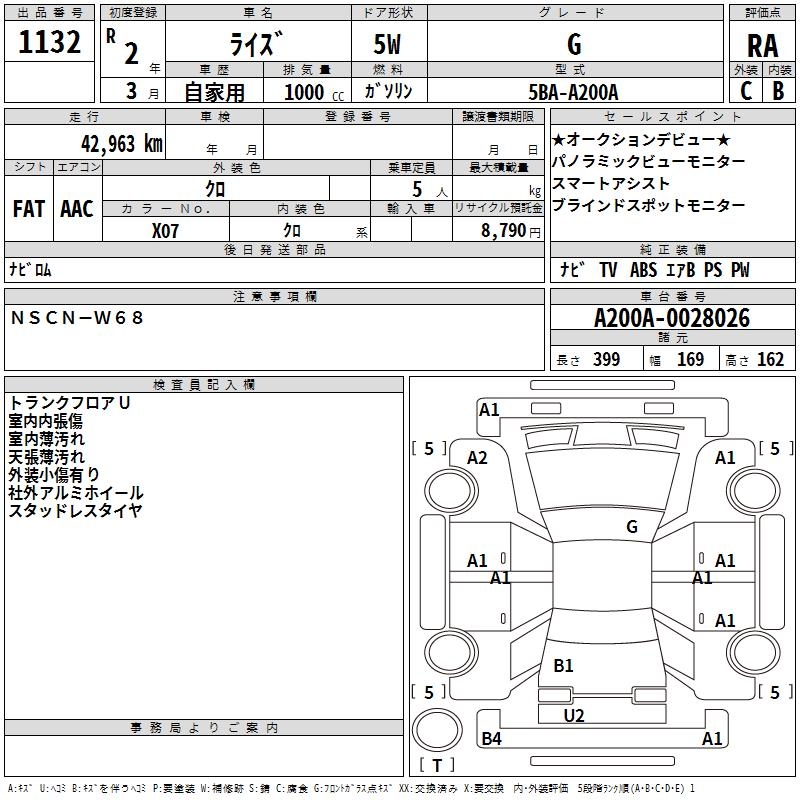Image resolution: width=800 pixels, height=800 pixels.
Task: Select "ABS" in the genuine equipment row
Action: 643,269
